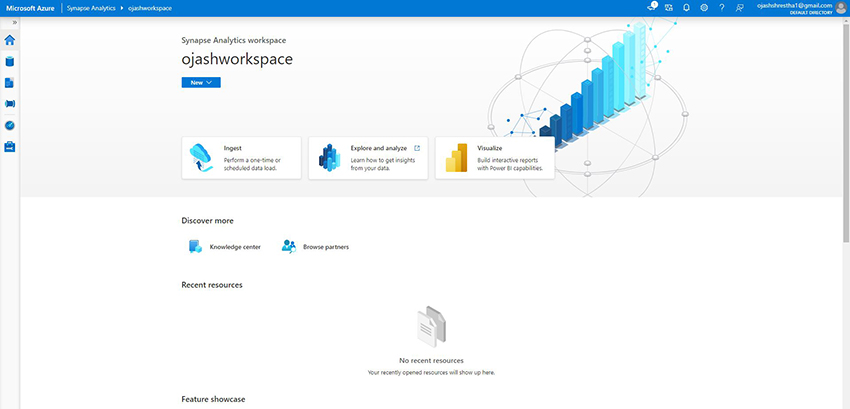Open the Home hub in sidebar
Viewport: 850px width, 409px height.
tap(10, 40)
